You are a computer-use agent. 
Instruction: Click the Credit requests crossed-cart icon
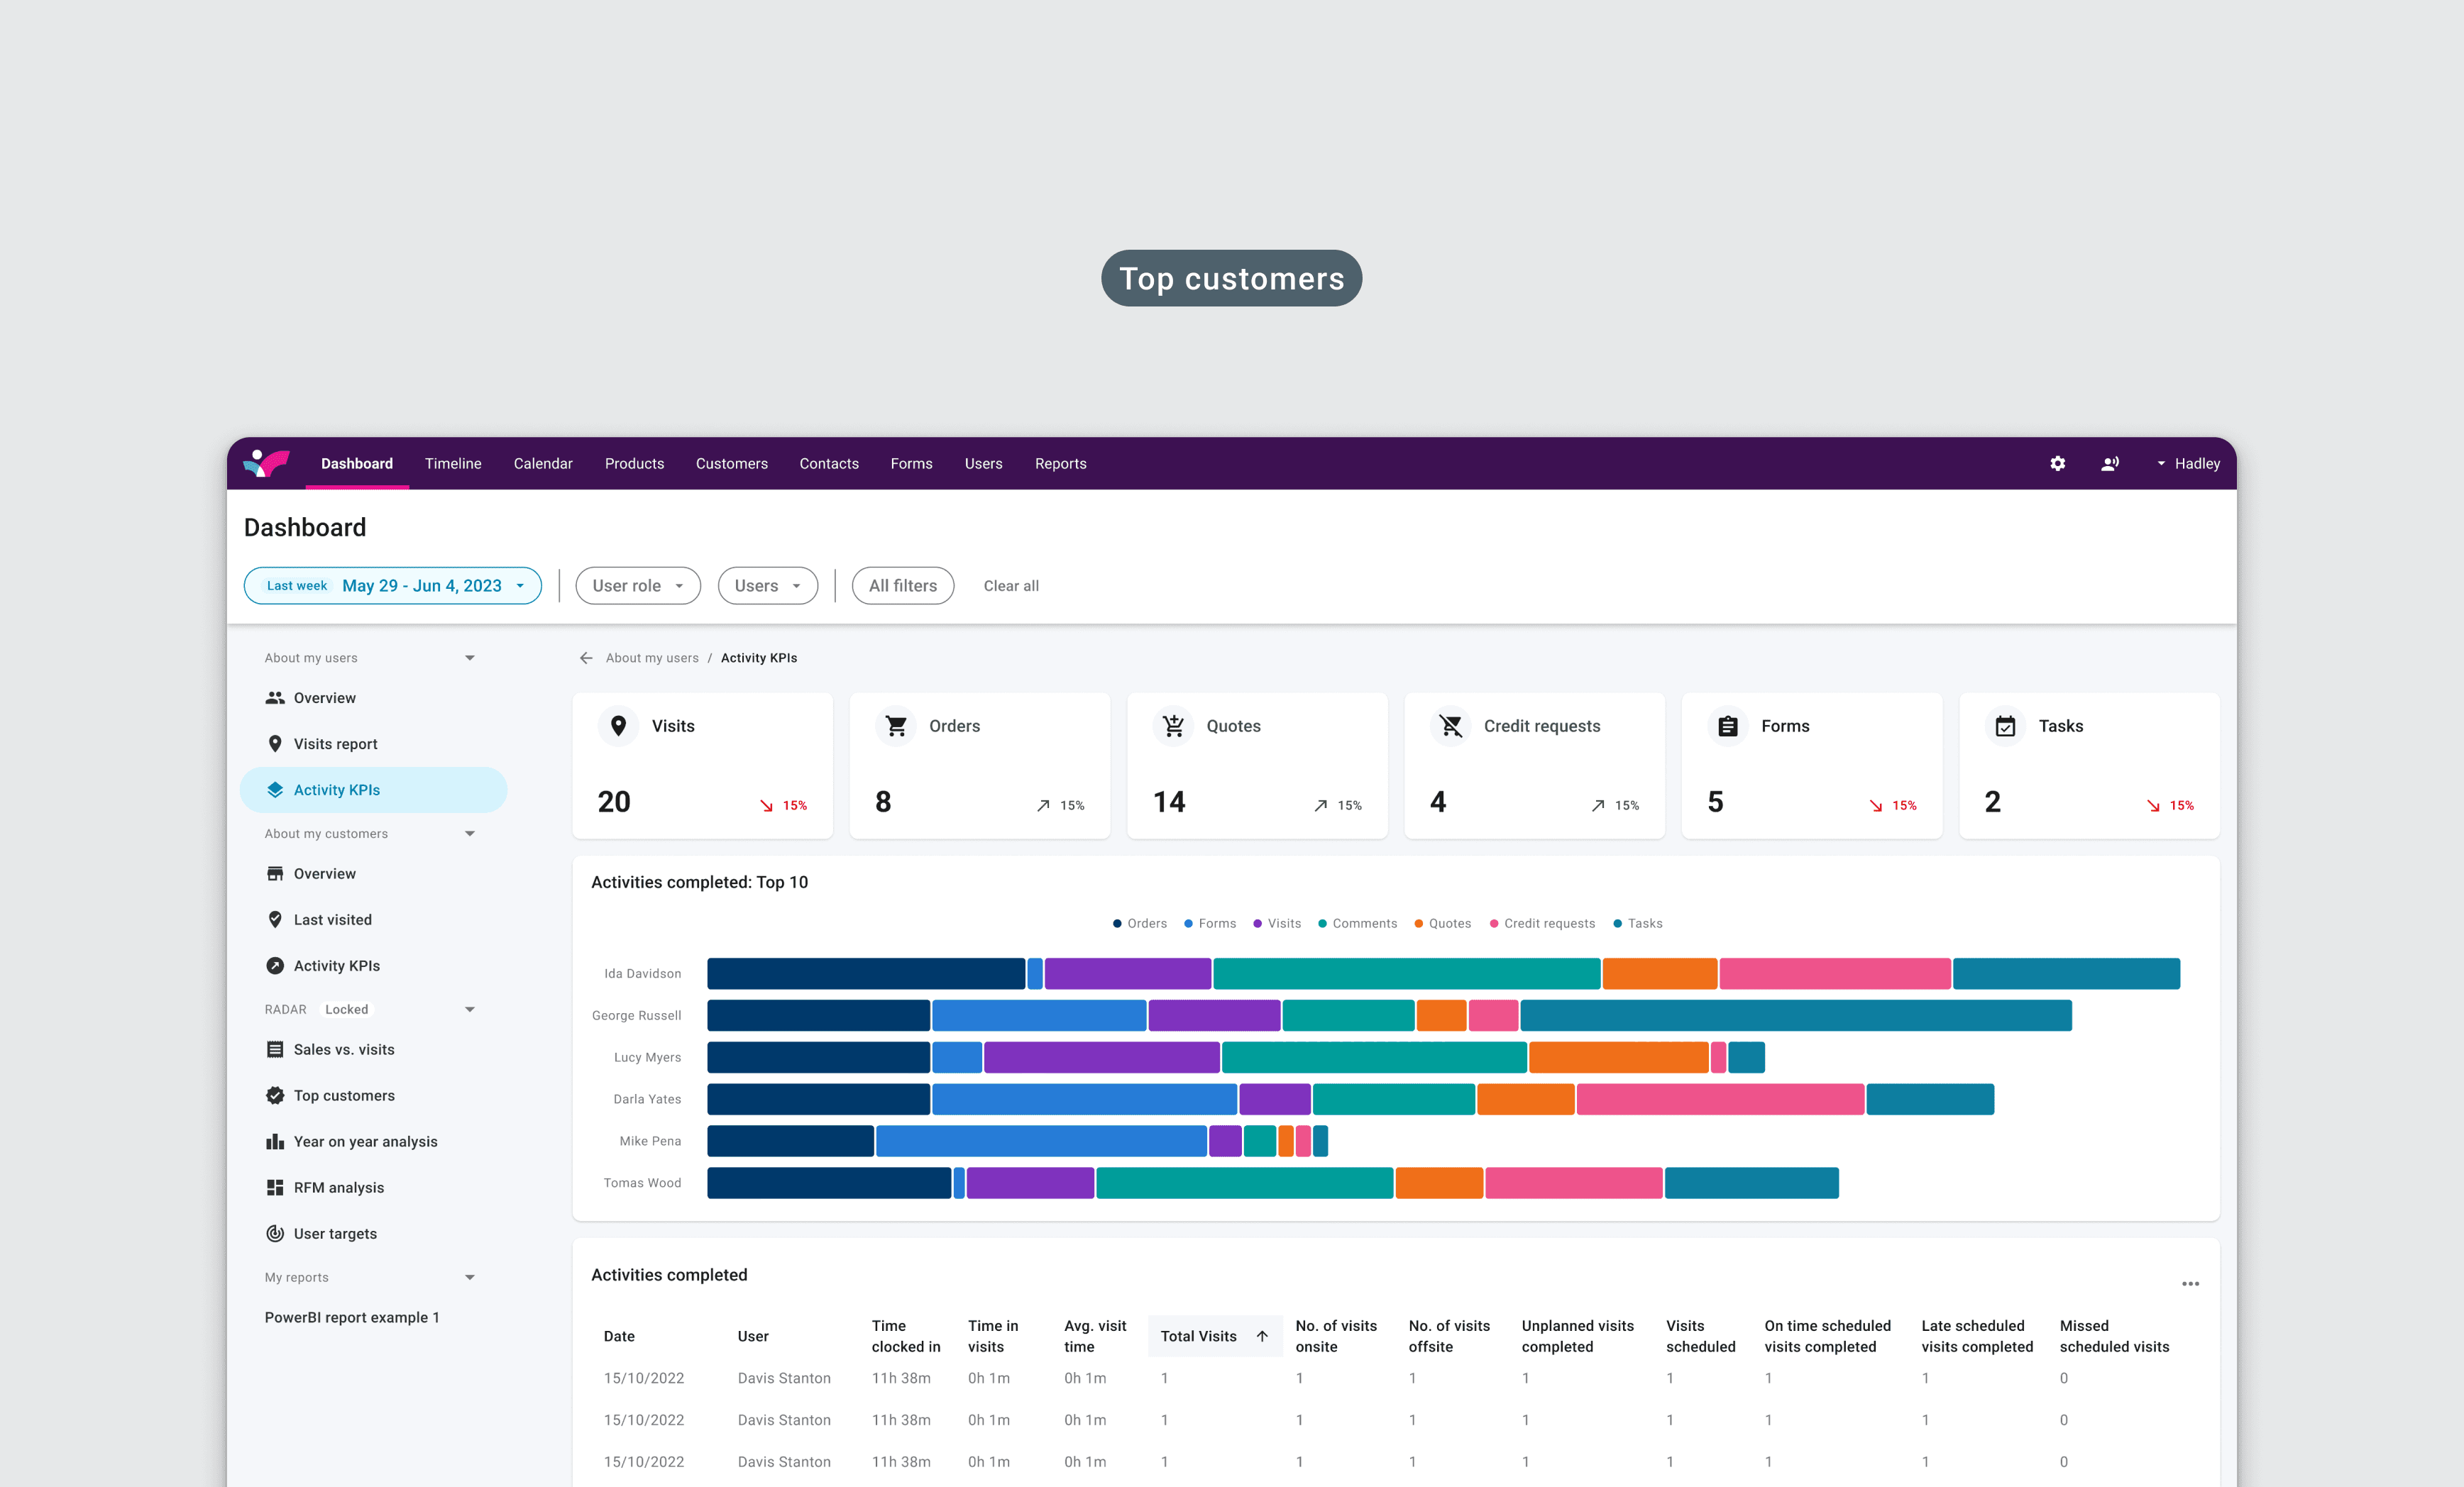1451,725
